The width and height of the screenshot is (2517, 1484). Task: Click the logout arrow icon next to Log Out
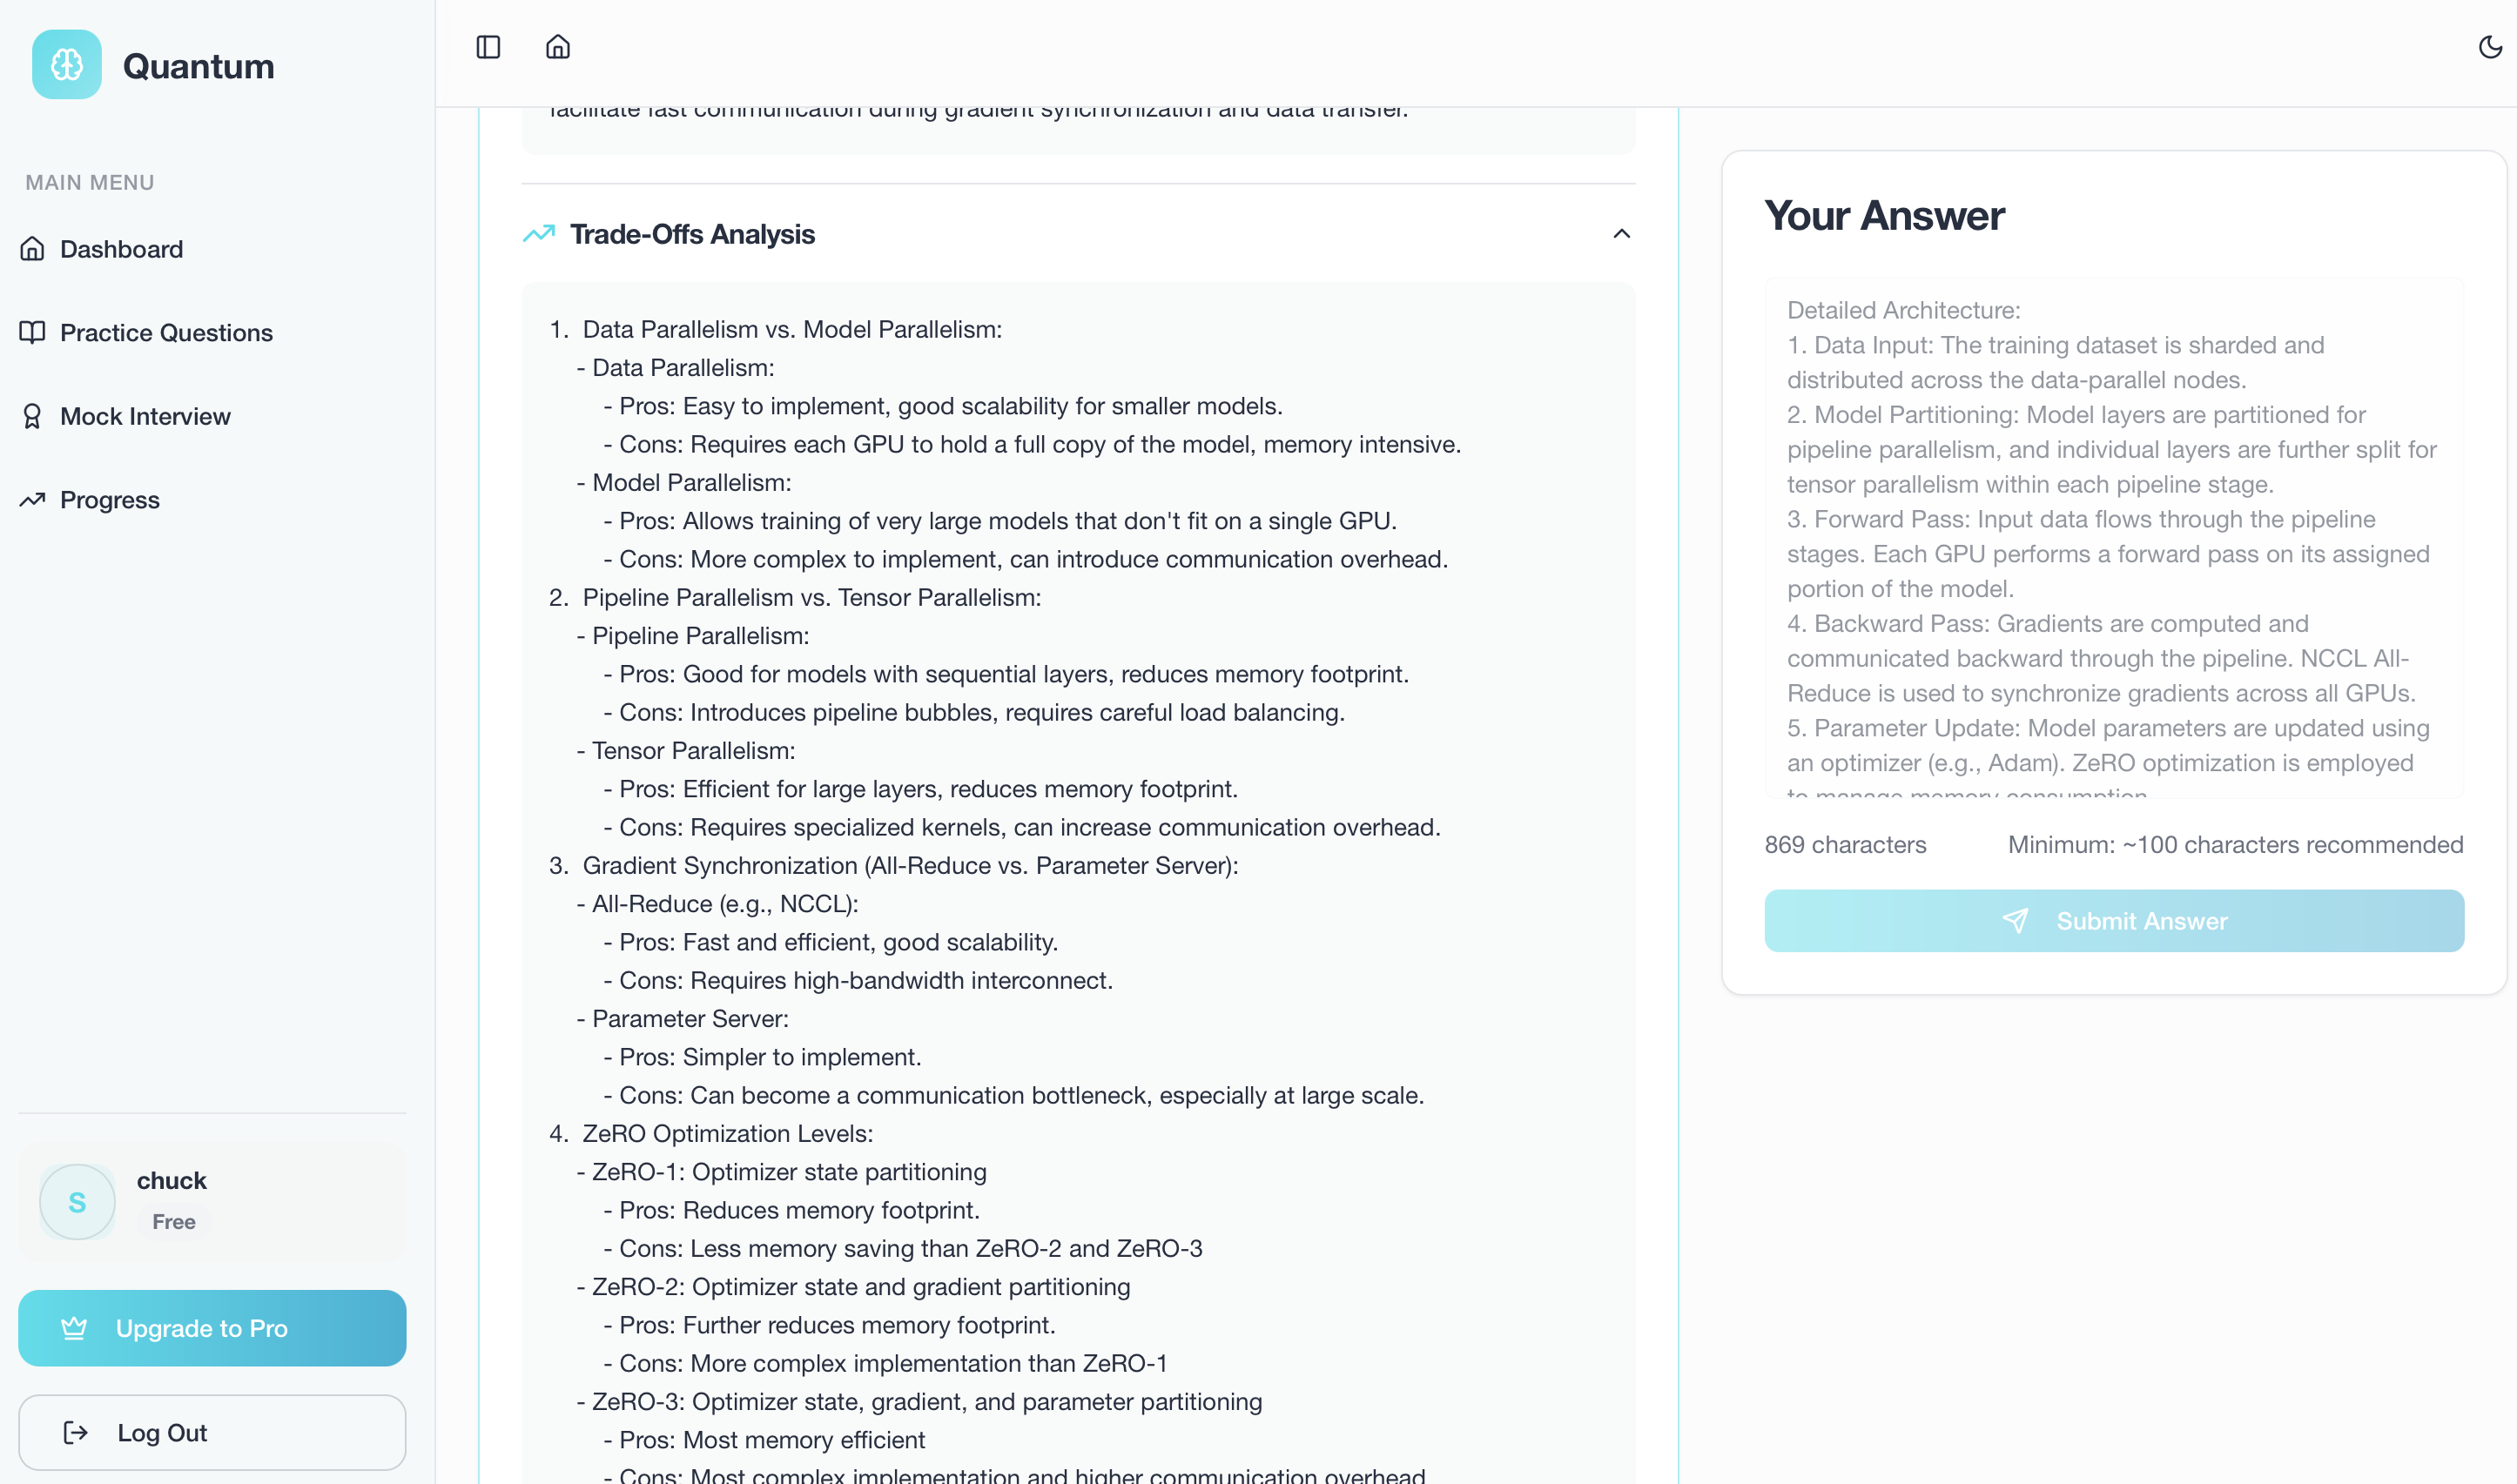[77, 1432]
